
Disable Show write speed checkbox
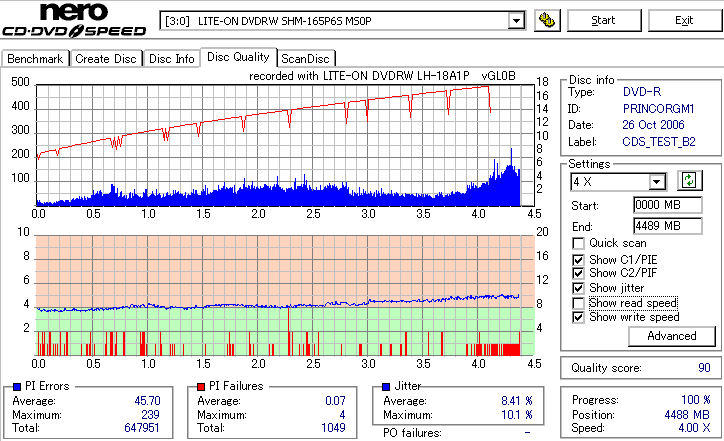[x=578, y=317]
